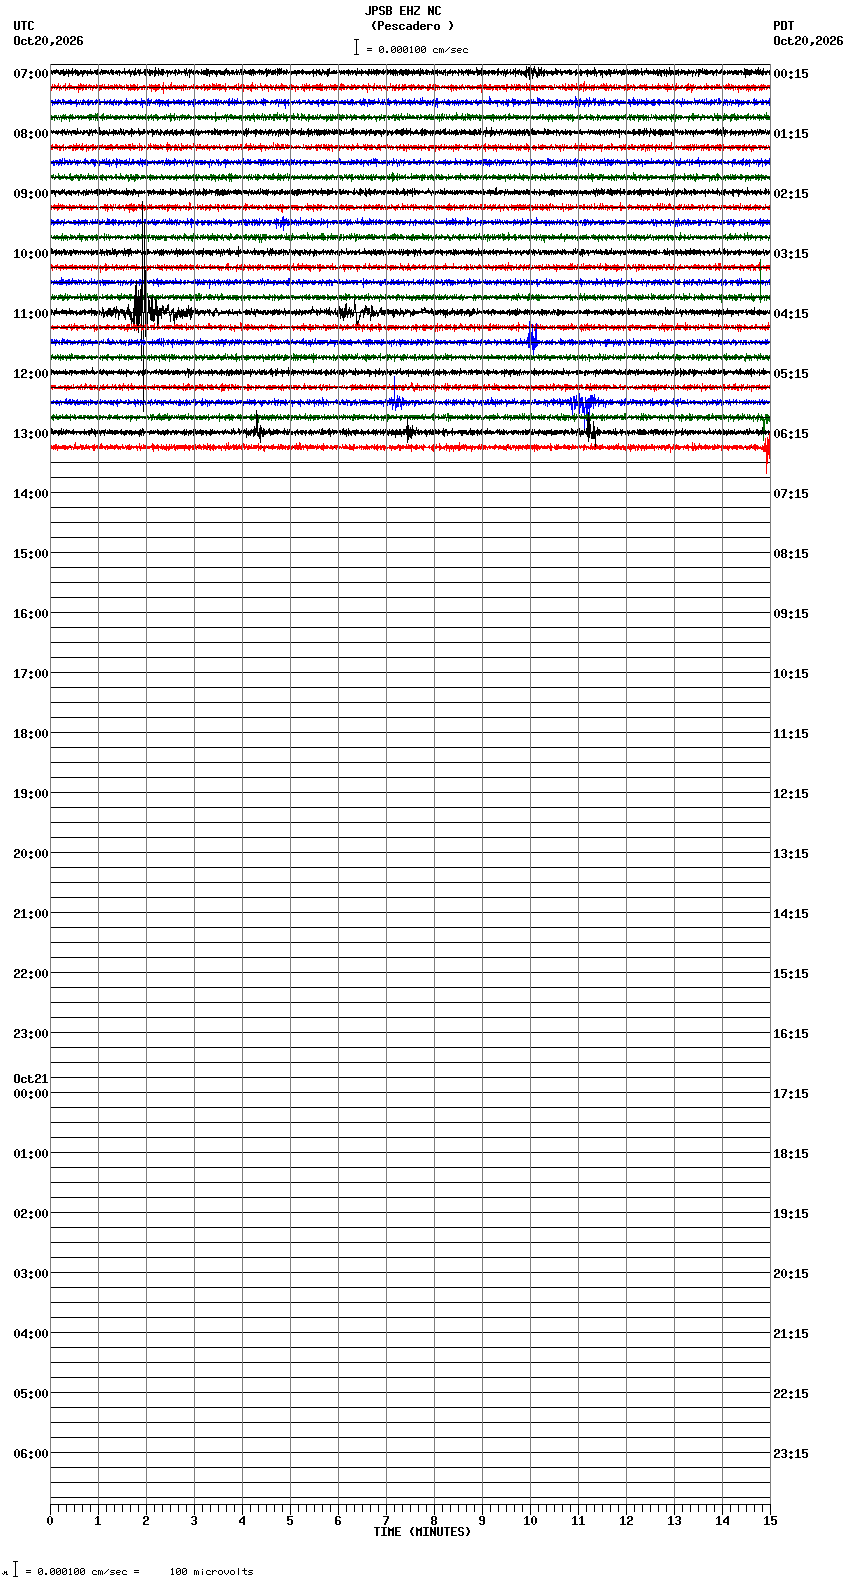Viewport: 850px width, 1584px height.
Task: Click the '0' minute axis tick label
Action: pos(50,1521)
